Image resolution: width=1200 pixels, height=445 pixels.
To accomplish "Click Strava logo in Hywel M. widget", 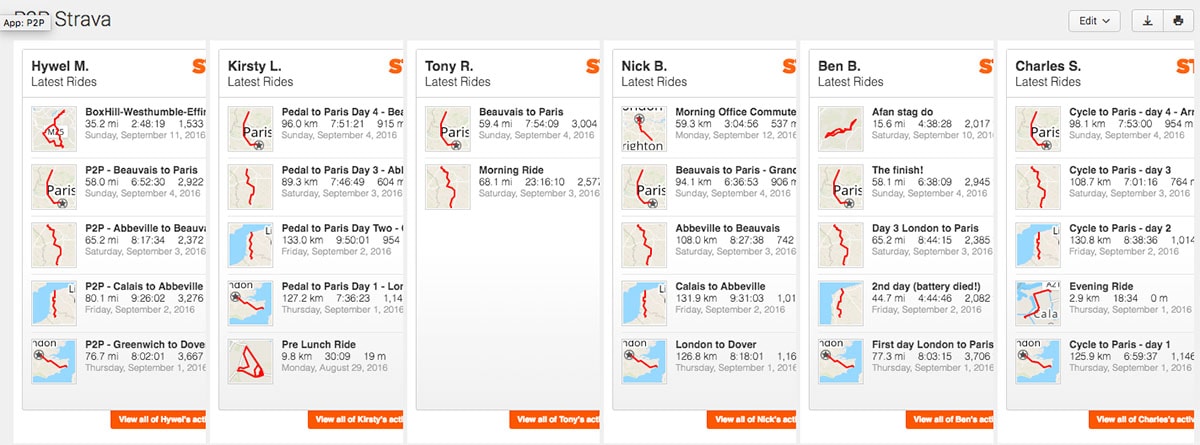I will pos(198,67).
